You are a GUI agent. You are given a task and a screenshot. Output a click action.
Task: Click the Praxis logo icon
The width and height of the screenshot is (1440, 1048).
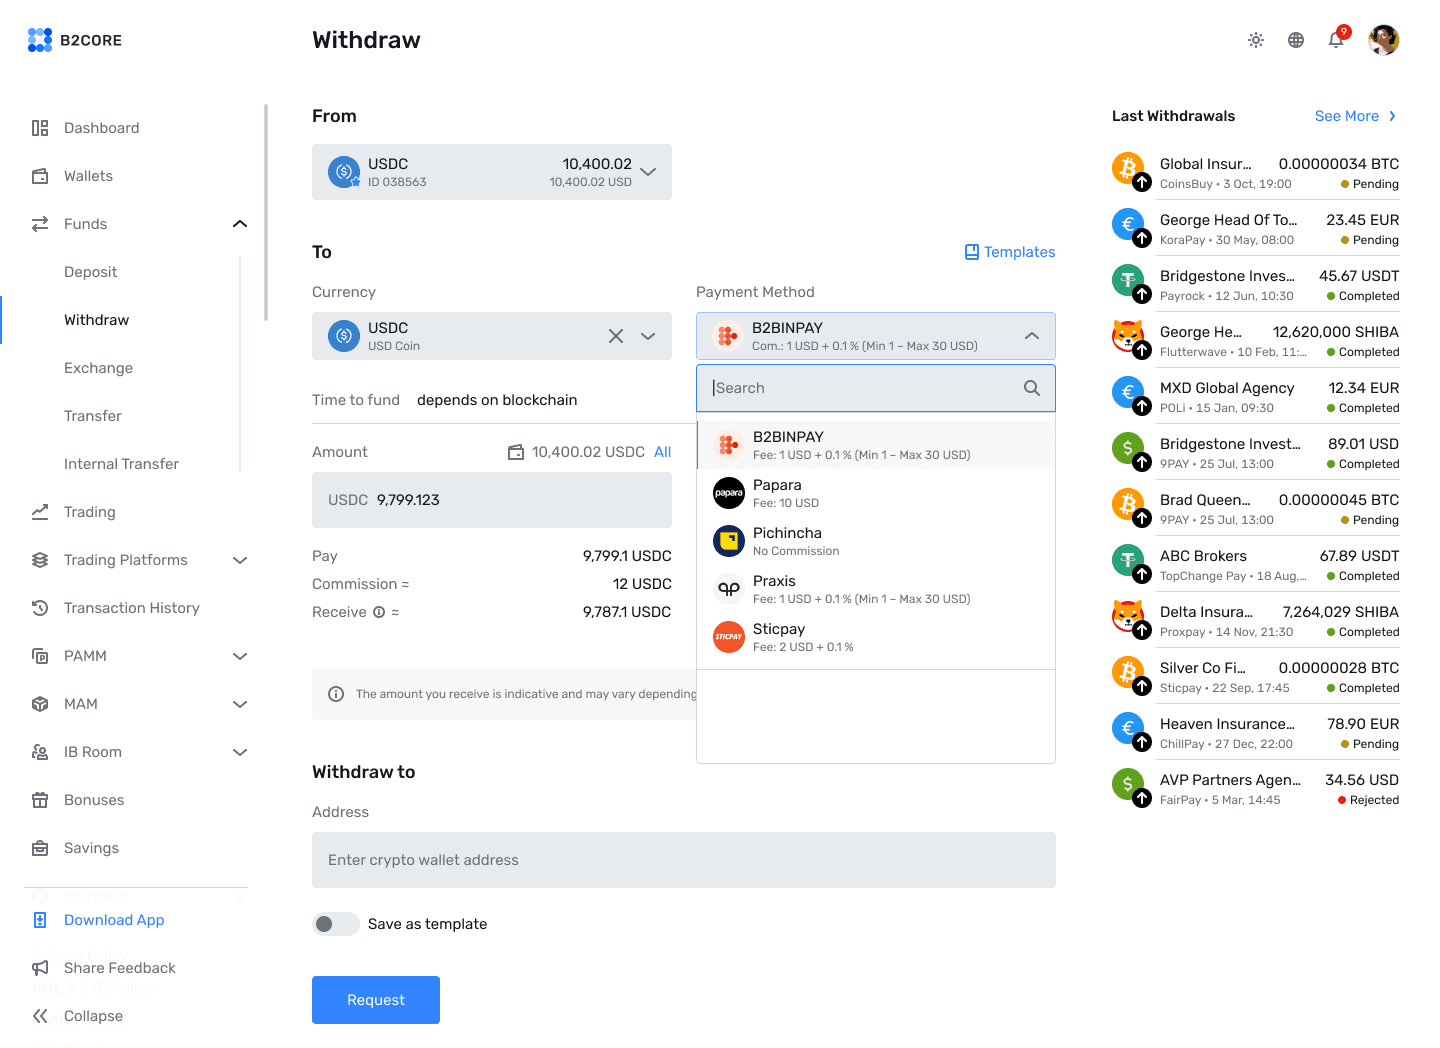(x=729, y=589)
